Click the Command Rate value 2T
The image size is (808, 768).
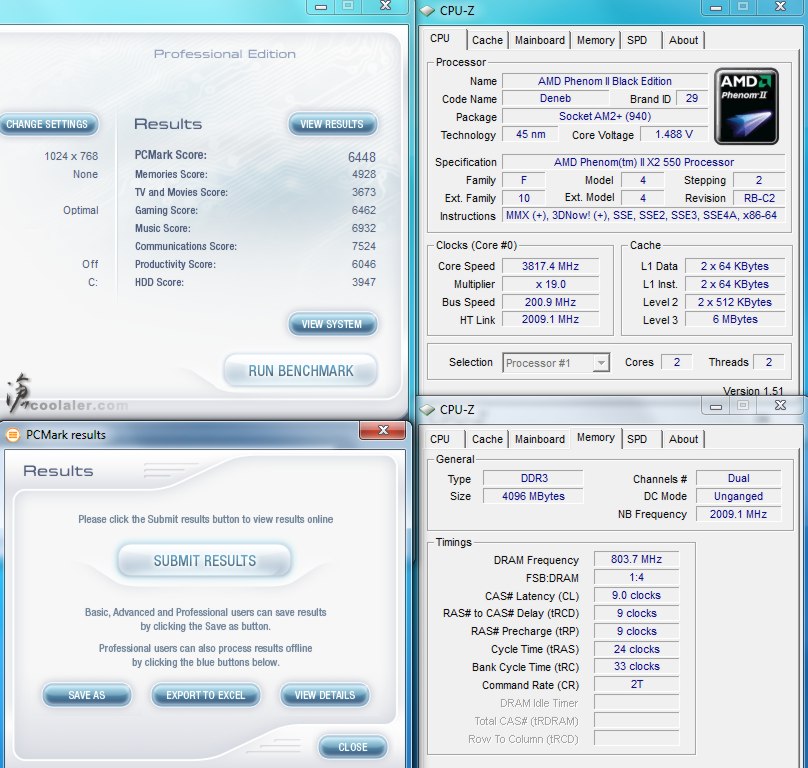[636, 684]
